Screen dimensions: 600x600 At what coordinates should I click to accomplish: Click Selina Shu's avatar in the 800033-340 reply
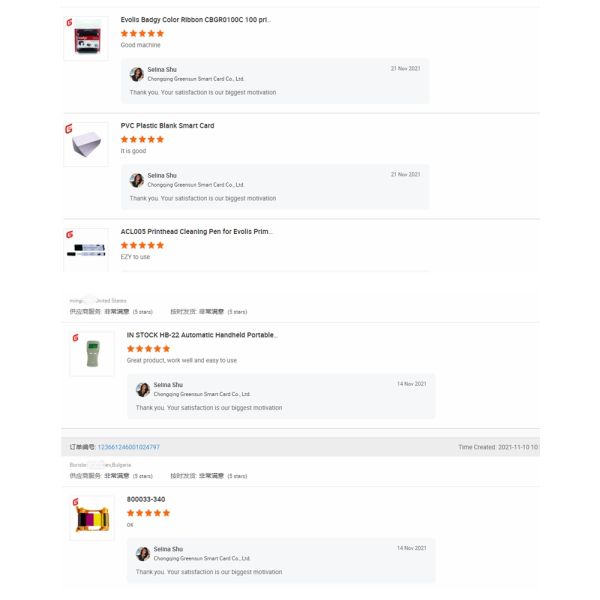(x=143, y=553)
